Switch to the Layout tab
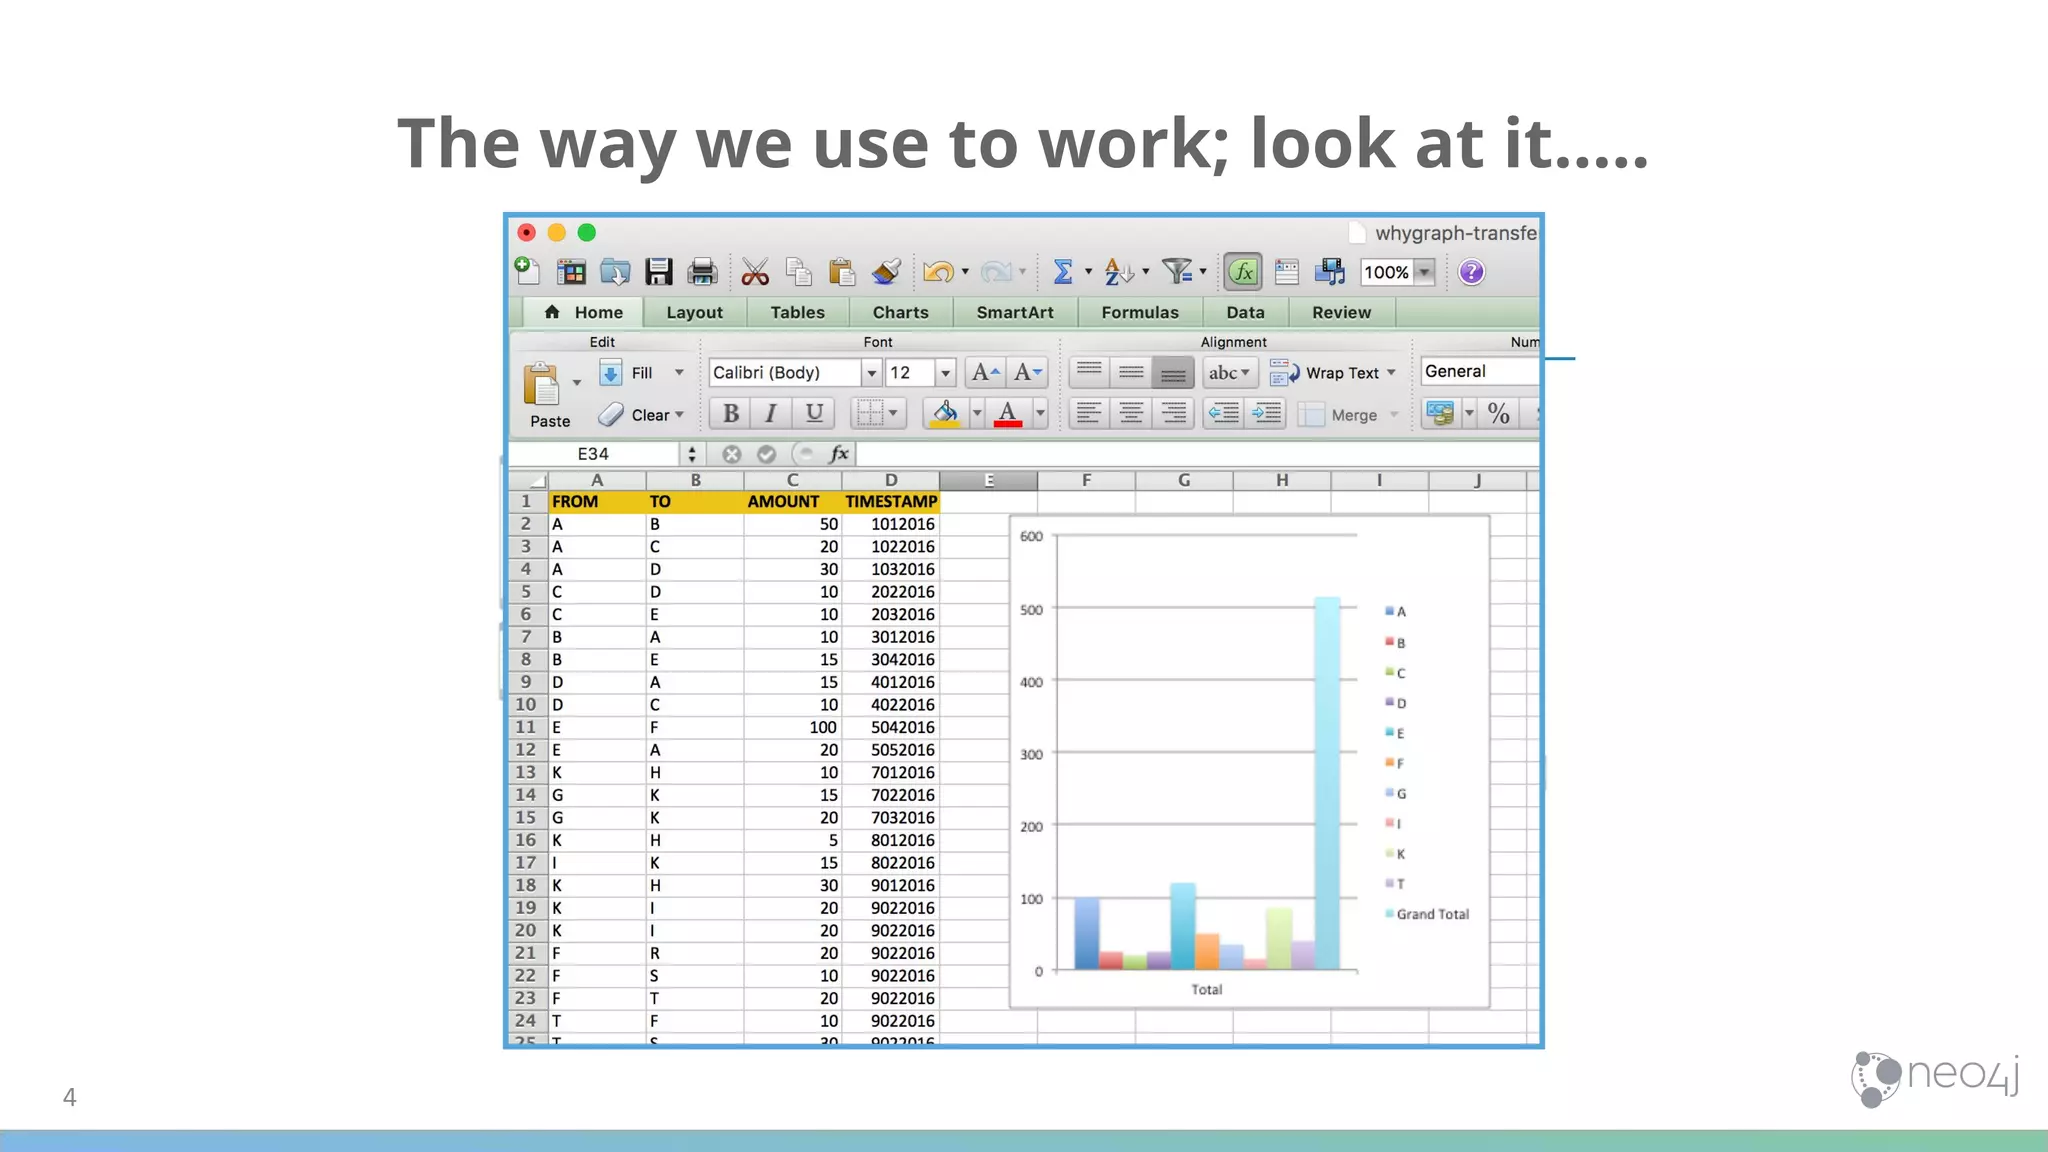The image size is (2048, 1152). pyautogui.click(x=694, y=312)
